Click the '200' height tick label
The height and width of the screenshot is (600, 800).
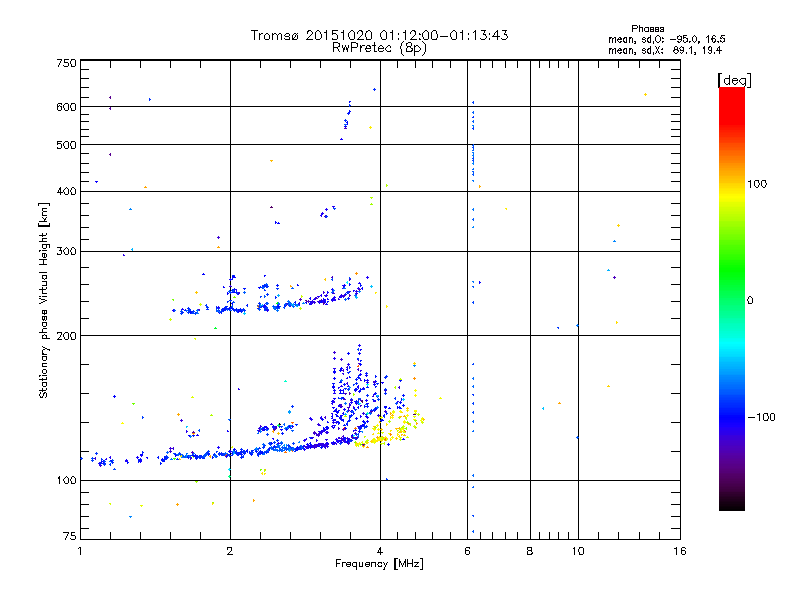[x=66, y=336]
